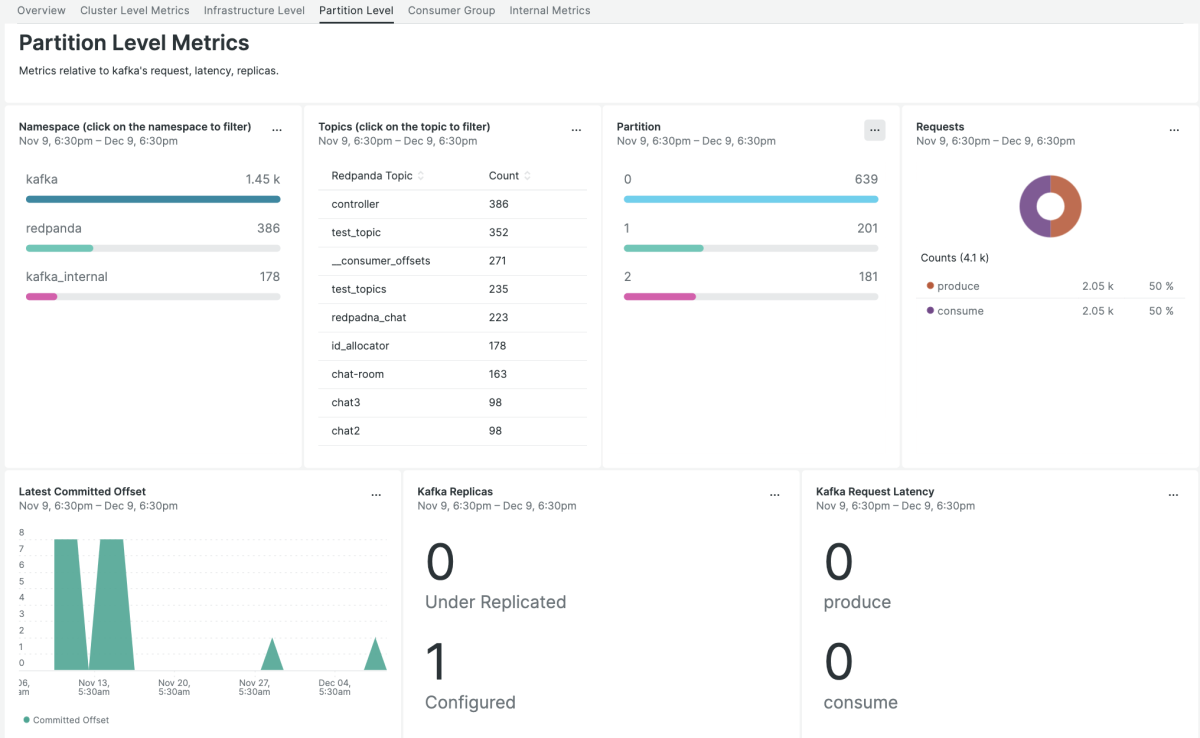
Task: Open the Requests widget ellipsis menu
Action: click(x=1174, y=130)
